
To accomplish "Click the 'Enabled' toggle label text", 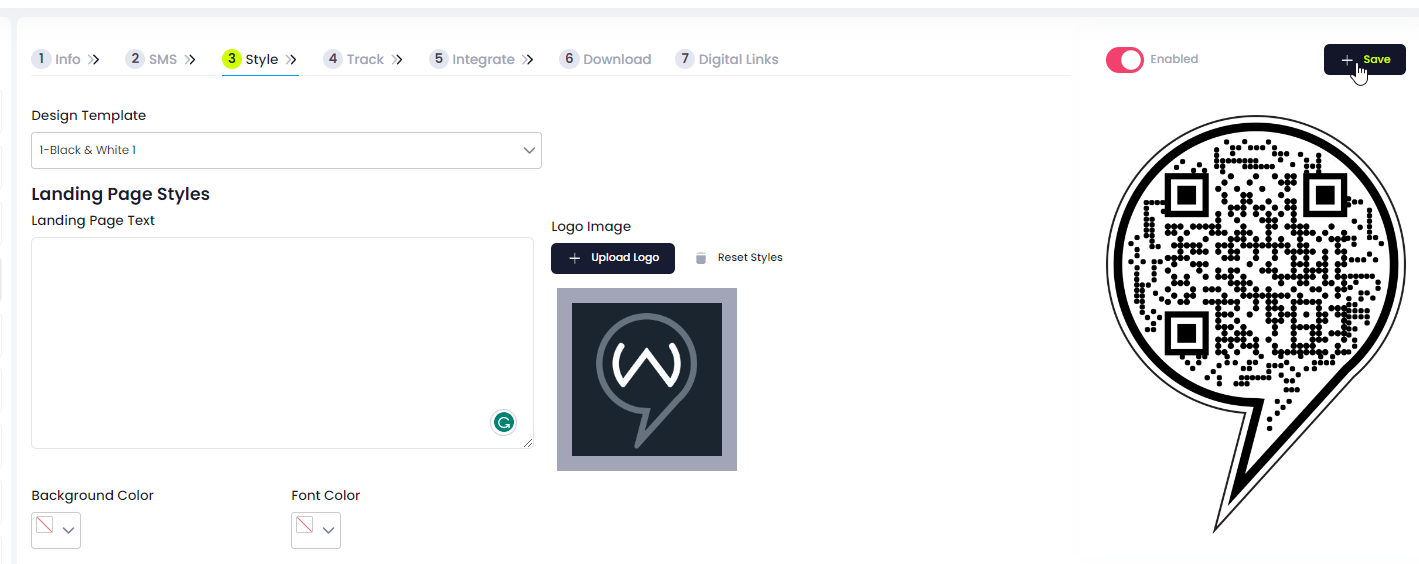I will tap(1174, 60).
